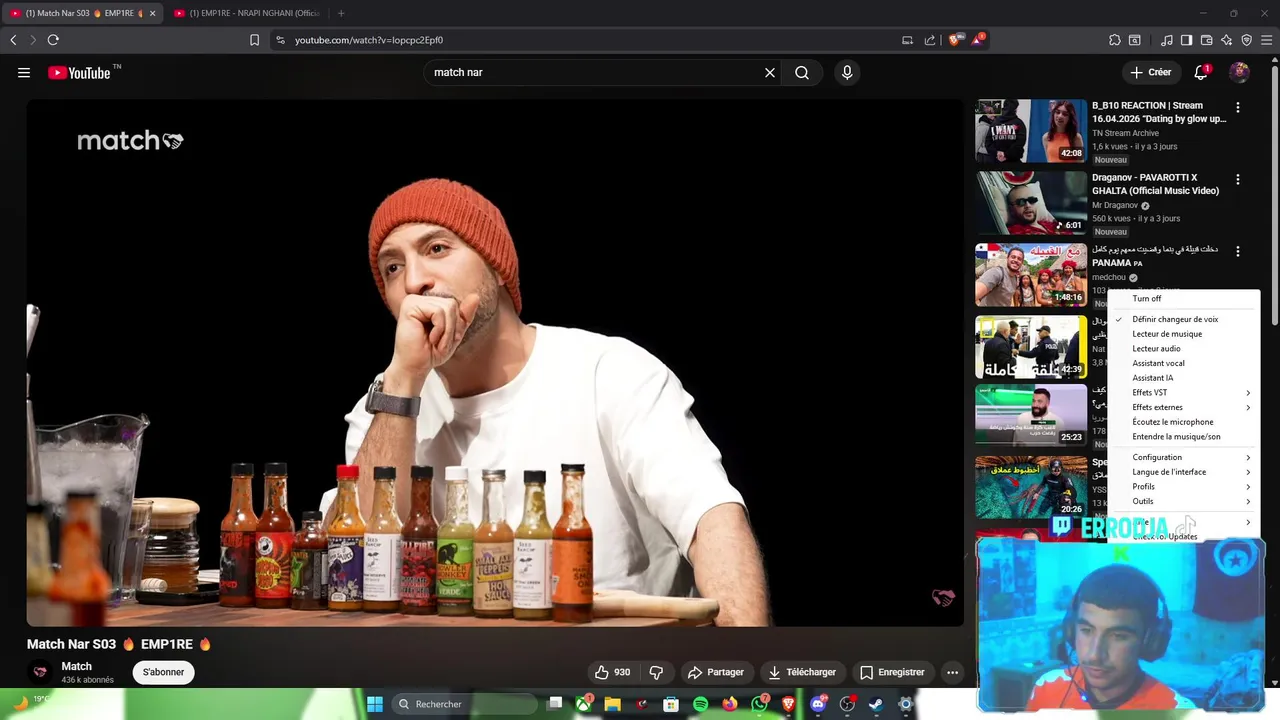Image resolution: width=1280 pixels, height=720 pixels.
Task: Open Discord from the taskbar
Action: point(818,704)
